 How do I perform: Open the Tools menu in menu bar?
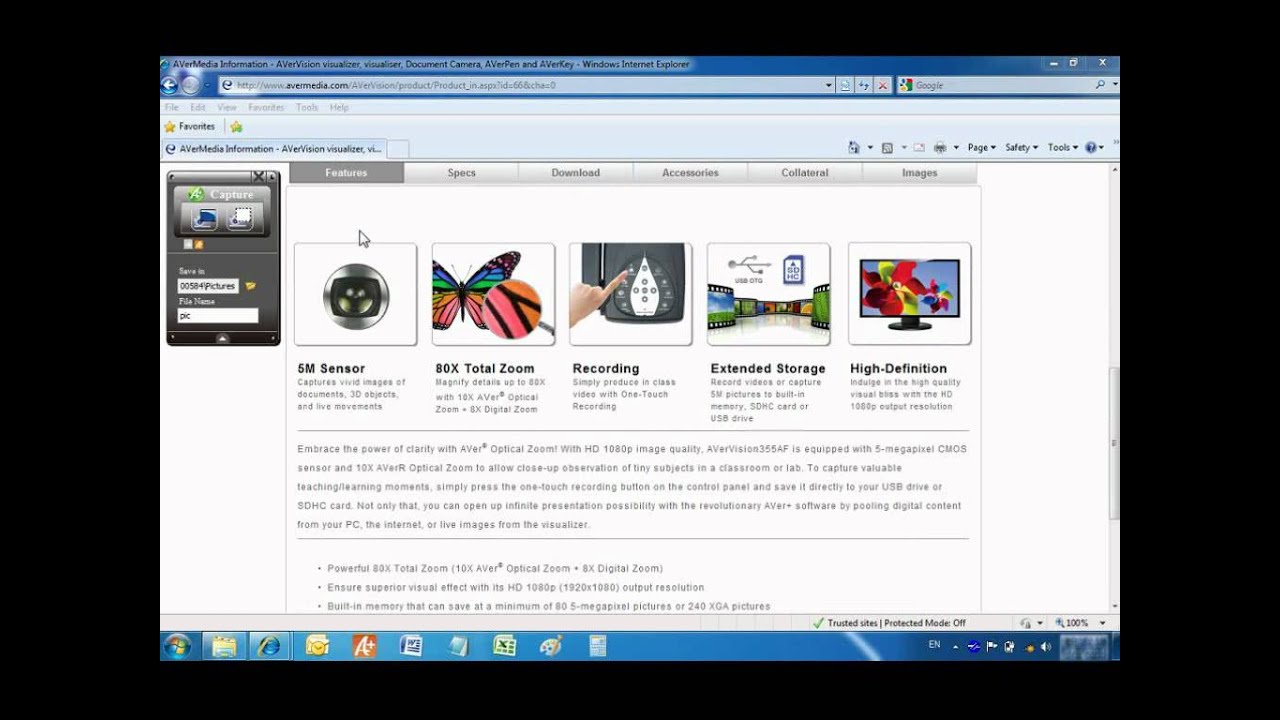click(307, 107)
